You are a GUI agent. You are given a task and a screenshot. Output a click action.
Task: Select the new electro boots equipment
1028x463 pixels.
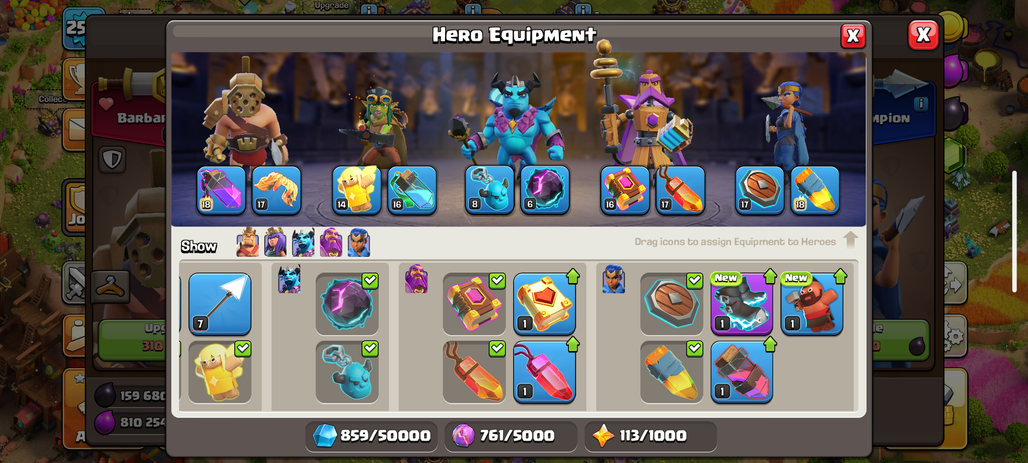(742, 304)
